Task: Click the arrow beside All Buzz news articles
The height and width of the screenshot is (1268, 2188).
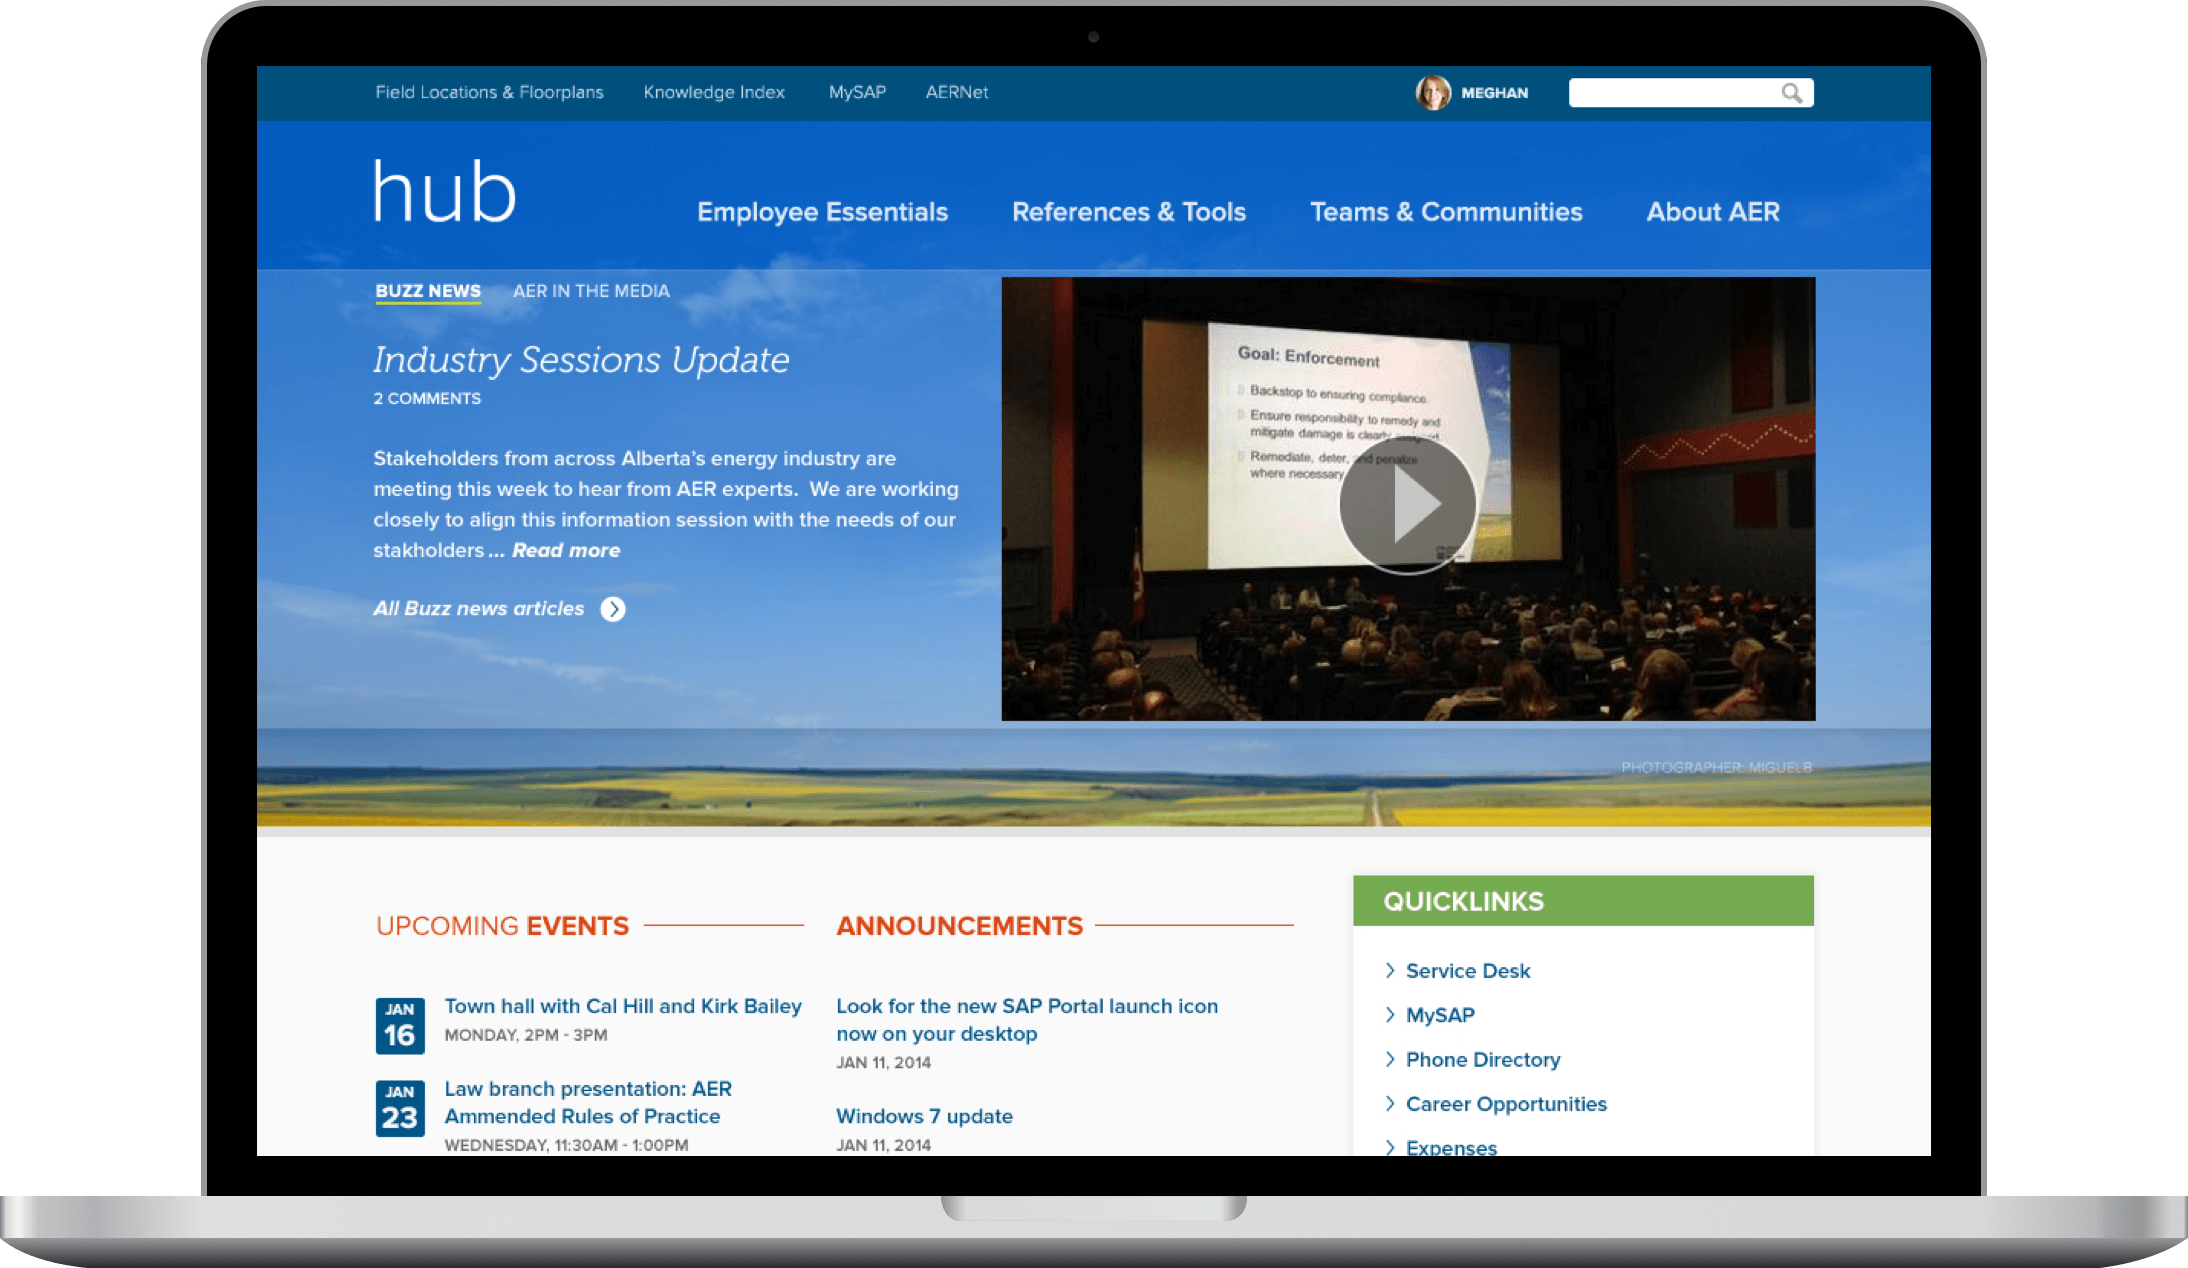Action: (x=613, y=609)
